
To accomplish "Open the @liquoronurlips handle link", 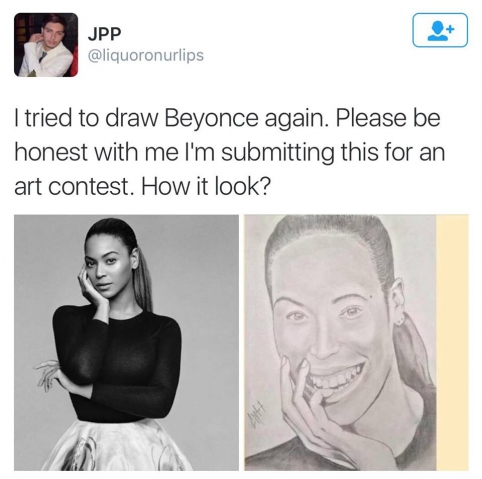I will [146, 55].
